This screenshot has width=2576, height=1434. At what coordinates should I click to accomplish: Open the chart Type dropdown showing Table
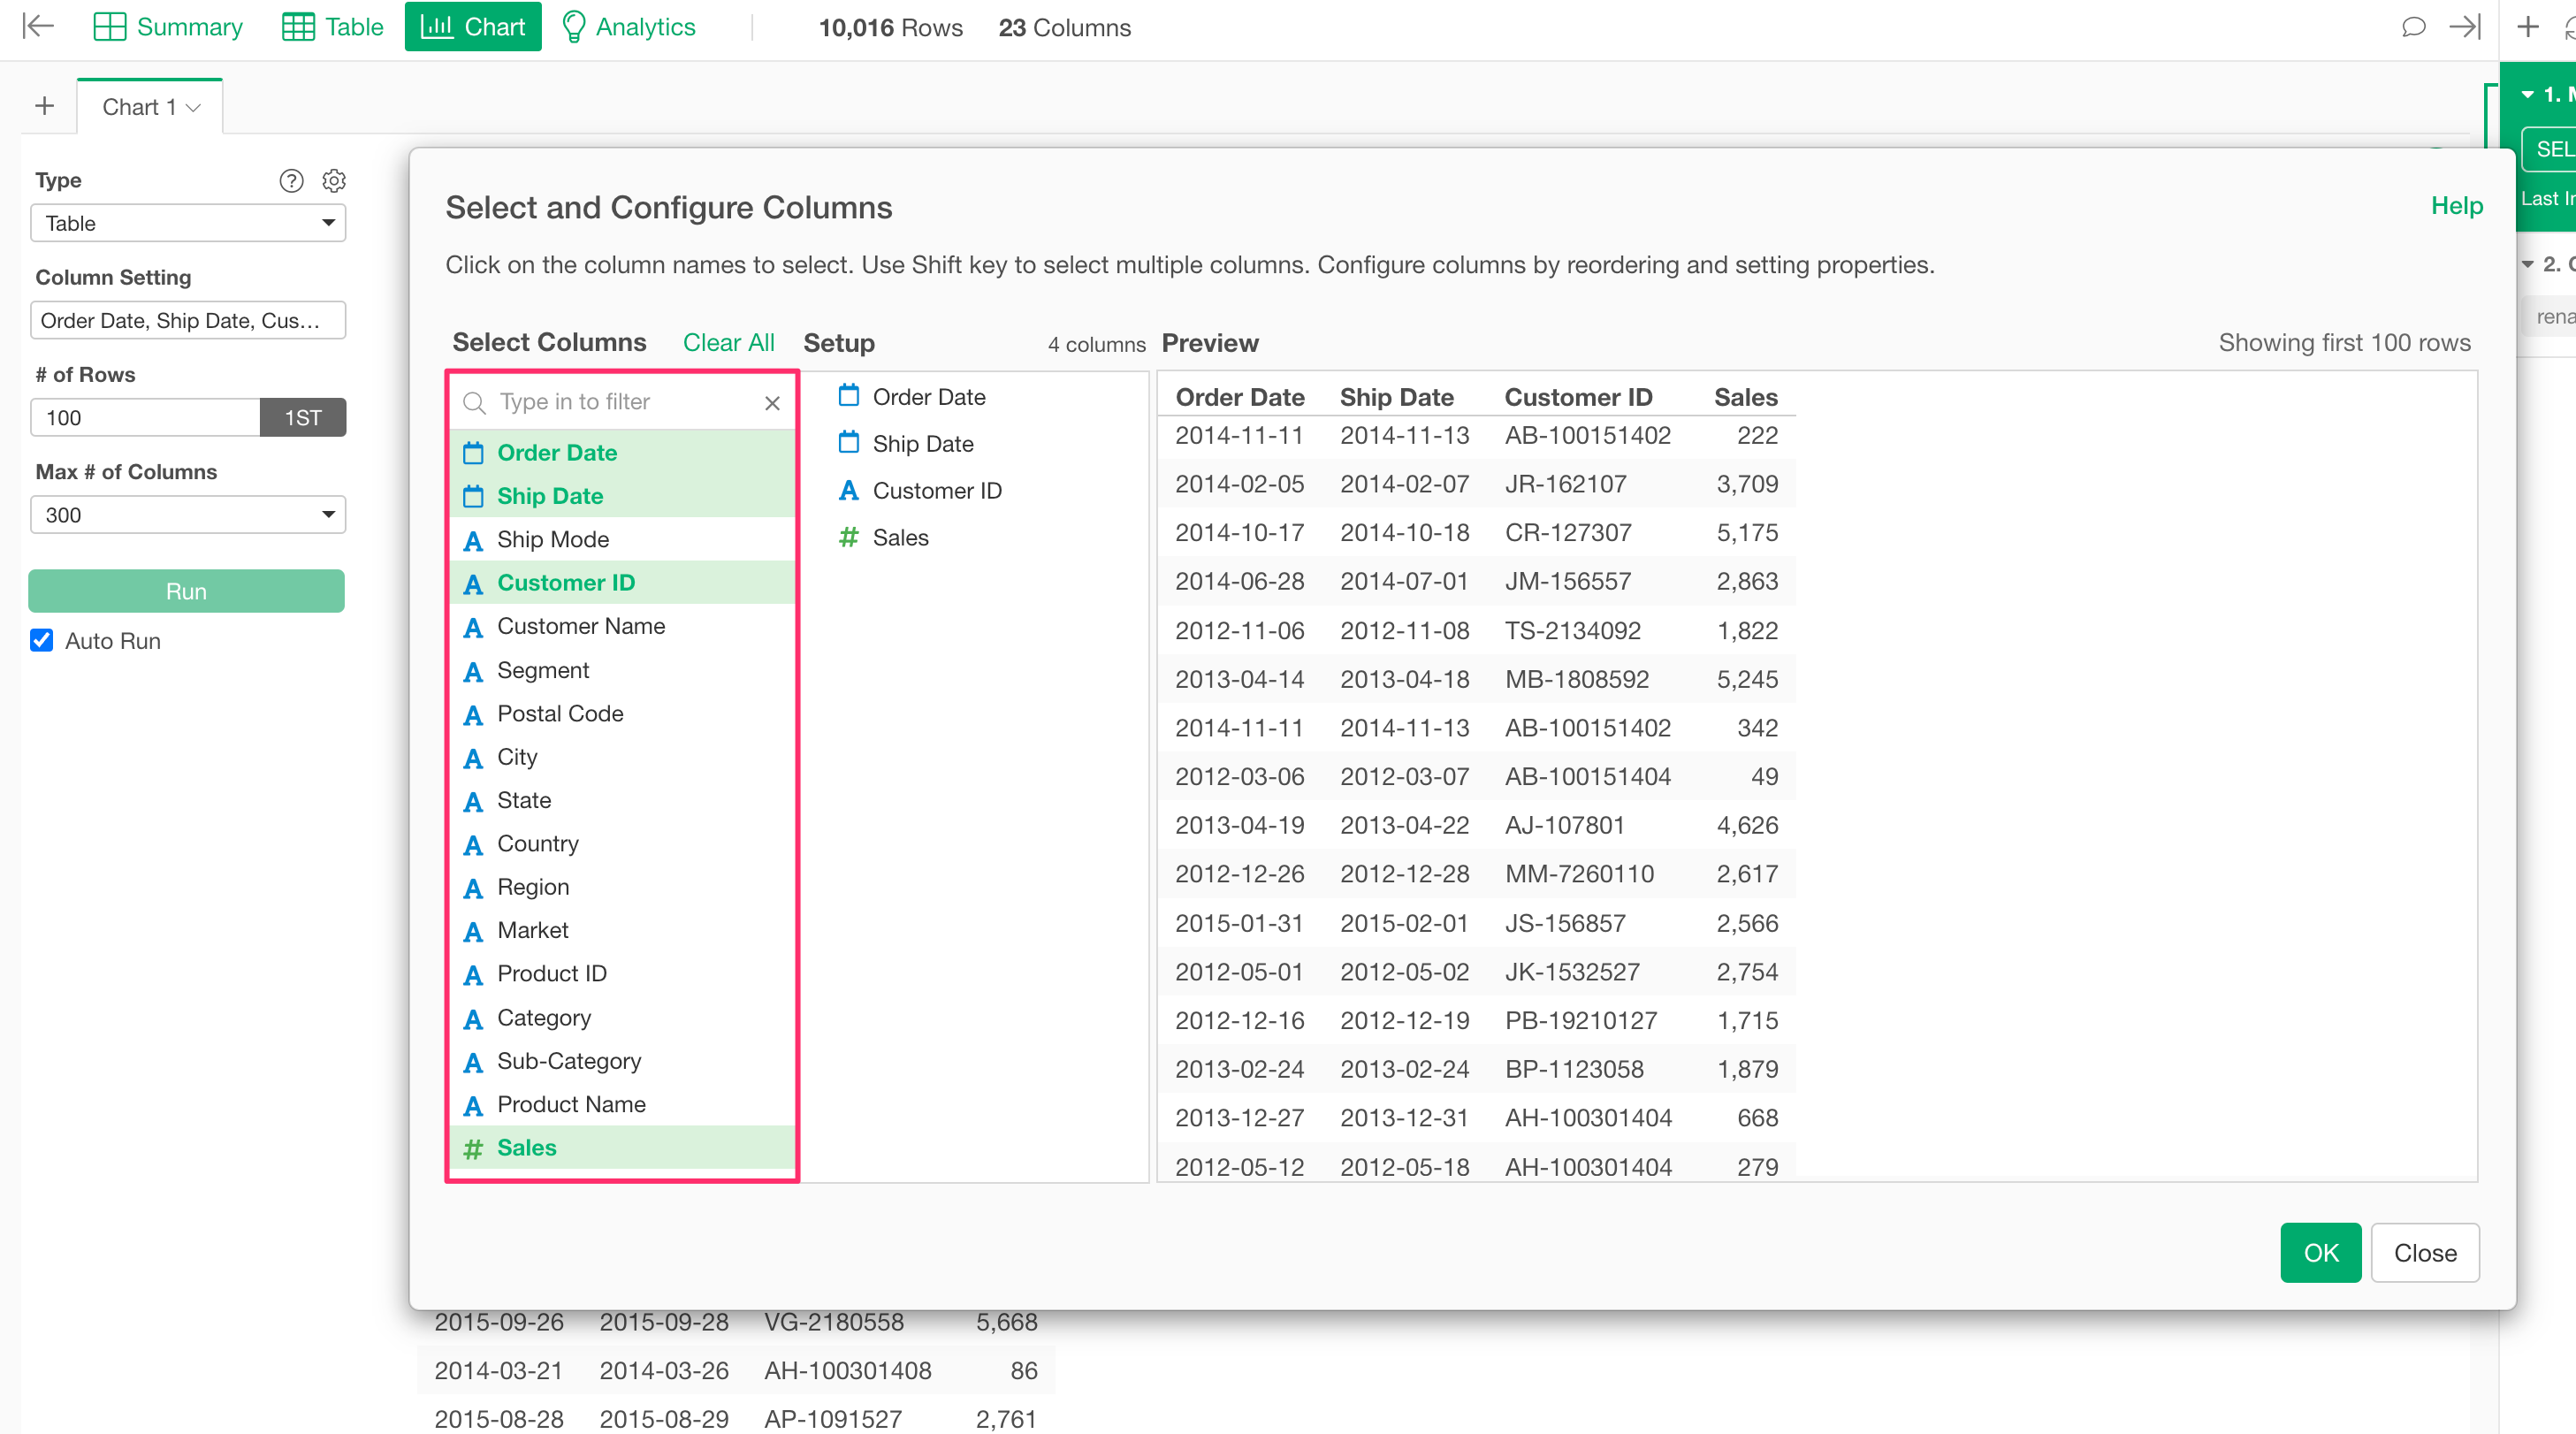[188, 223]
